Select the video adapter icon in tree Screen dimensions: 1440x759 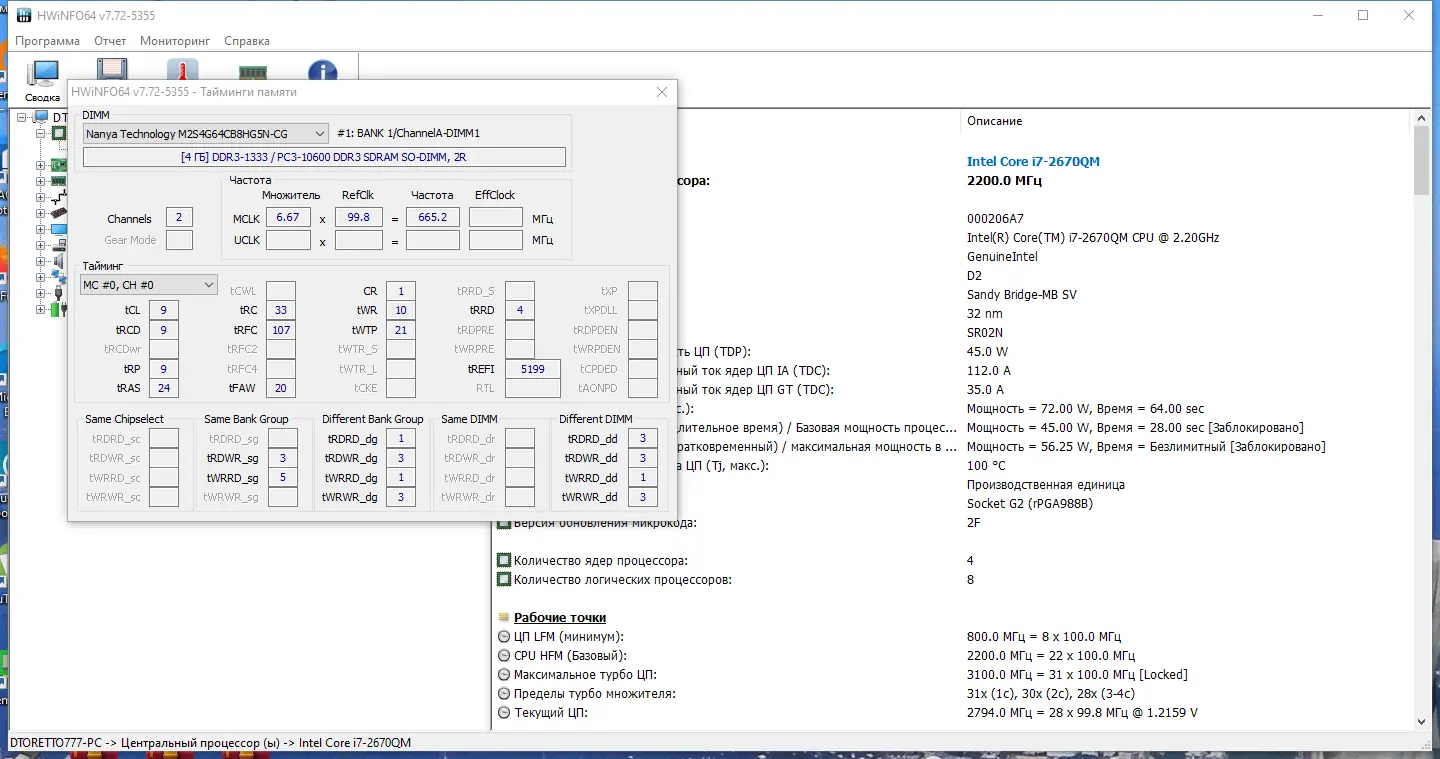(59, 213)
